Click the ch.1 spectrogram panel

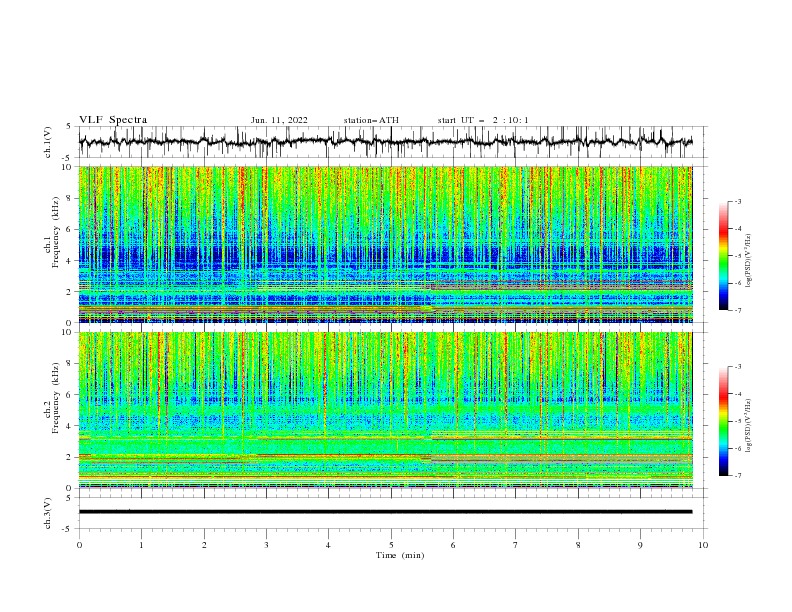(385, 244)
